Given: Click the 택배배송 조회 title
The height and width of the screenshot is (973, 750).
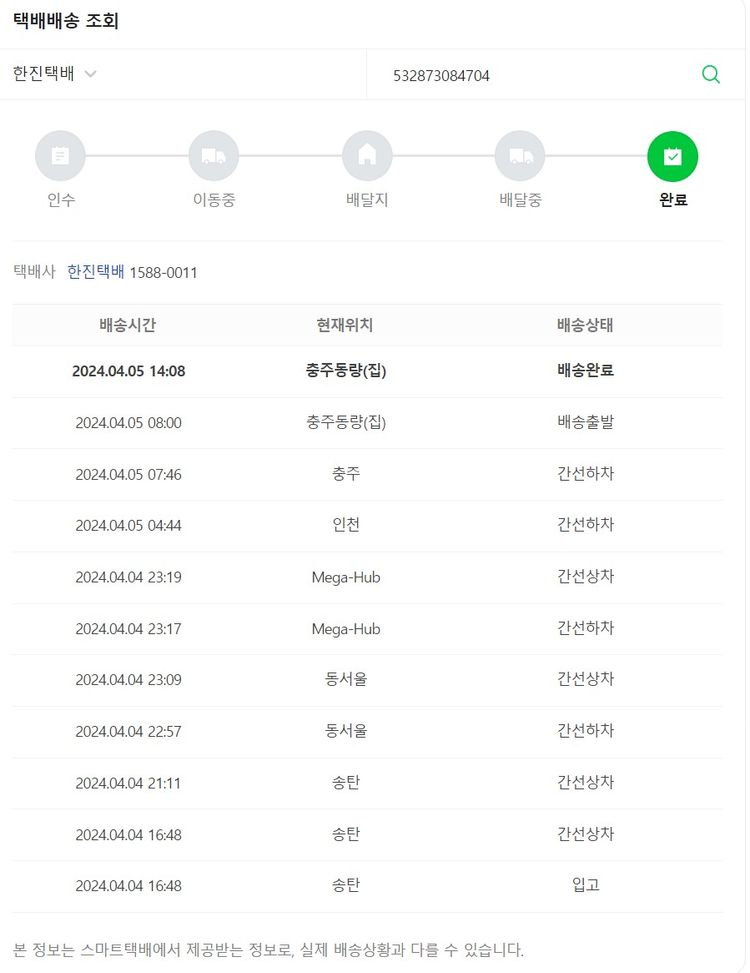Looking at the screenshot, I should click(x=66, y=21).
